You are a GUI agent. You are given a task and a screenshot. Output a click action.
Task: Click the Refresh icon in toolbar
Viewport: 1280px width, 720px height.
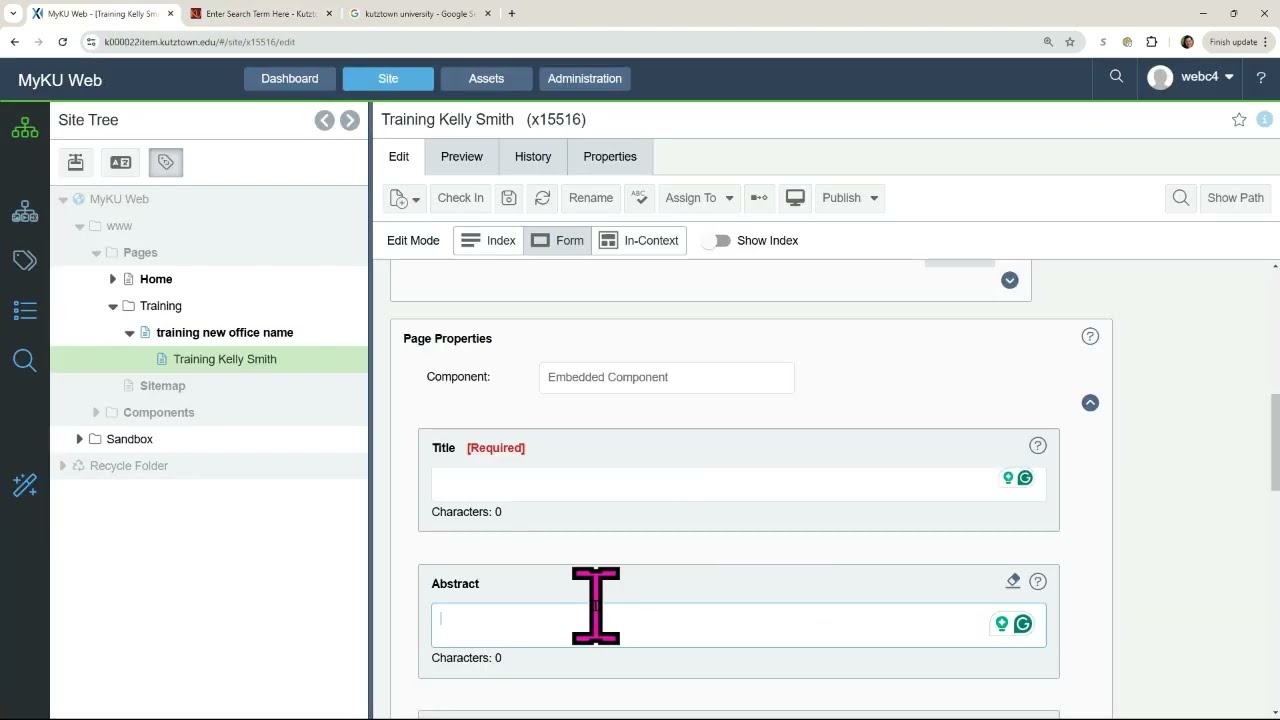(x=543, y=198)
